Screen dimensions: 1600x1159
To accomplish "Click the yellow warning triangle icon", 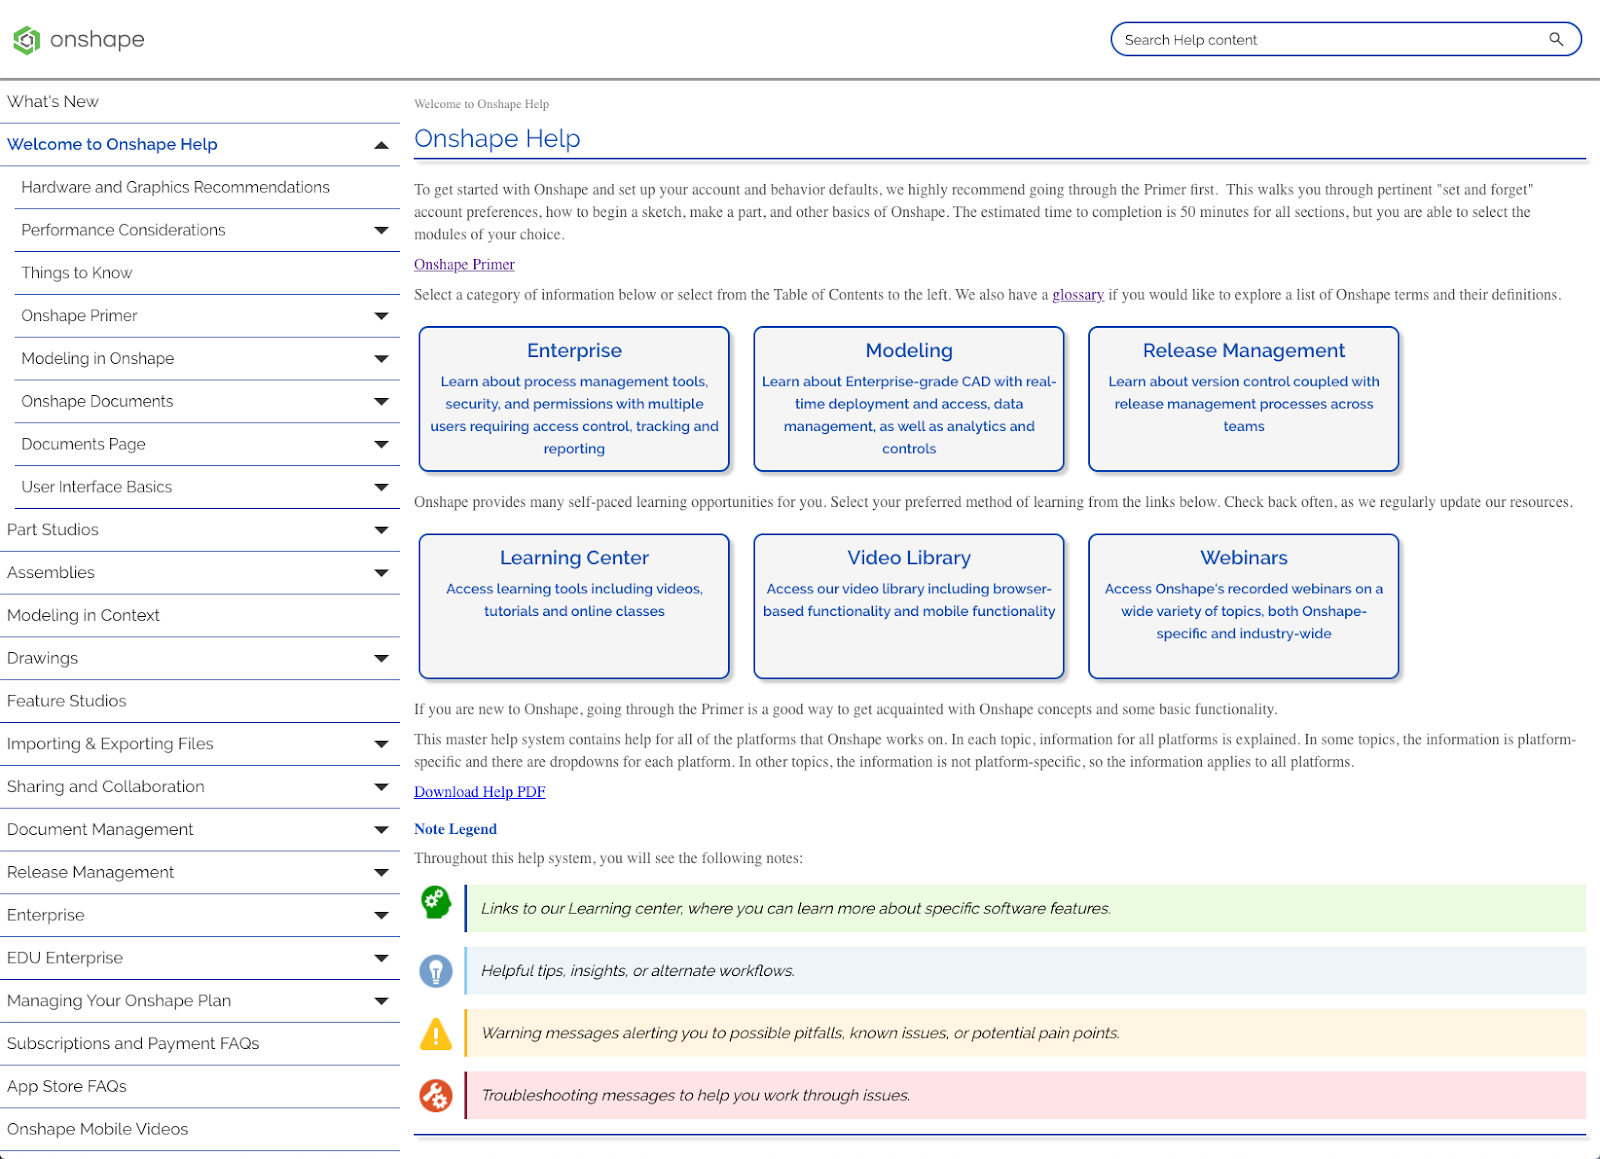I will 436,1033.
